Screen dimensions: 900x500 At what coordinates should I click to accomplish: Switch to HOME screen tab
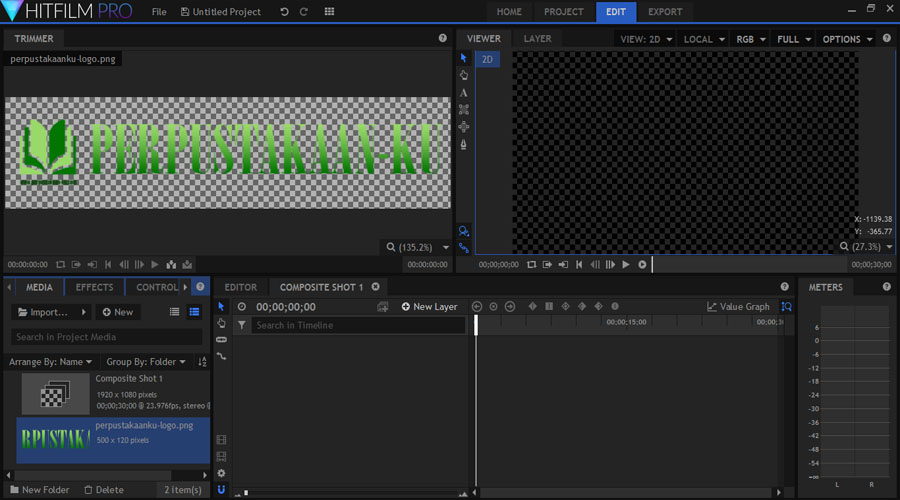click(x=509, y=11)
